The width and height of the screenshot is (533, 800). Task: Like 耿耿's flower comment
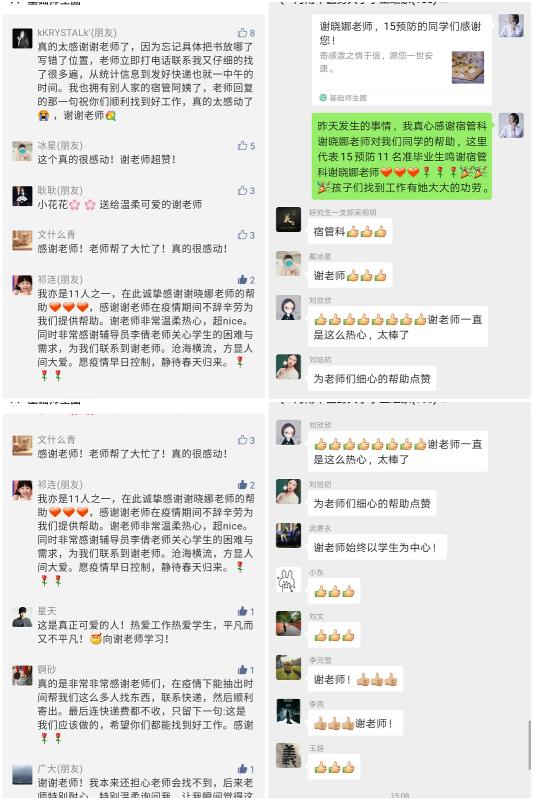242,190
